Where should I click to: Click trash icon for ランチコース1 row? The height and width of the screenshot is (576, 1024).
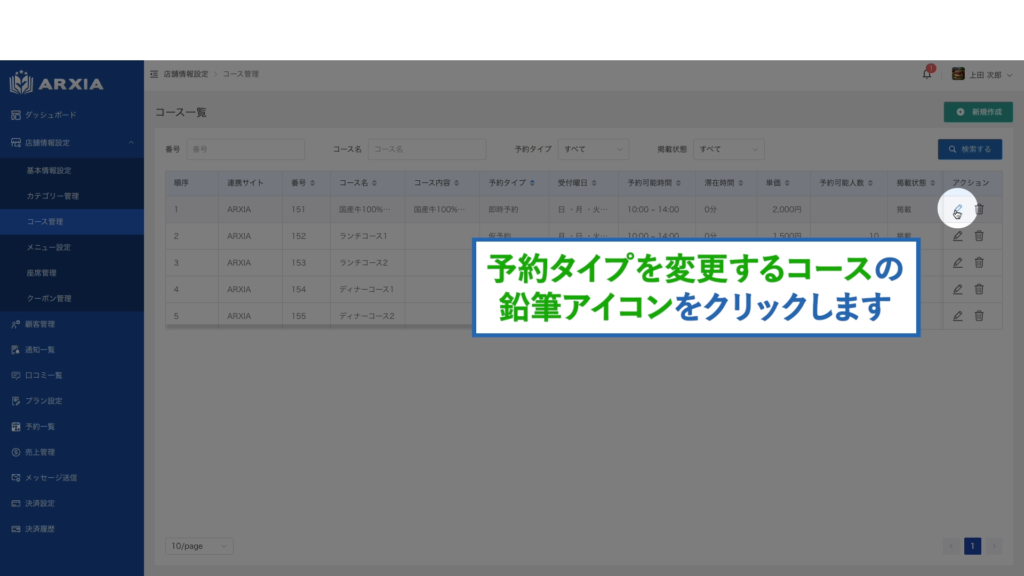point(979,236)
